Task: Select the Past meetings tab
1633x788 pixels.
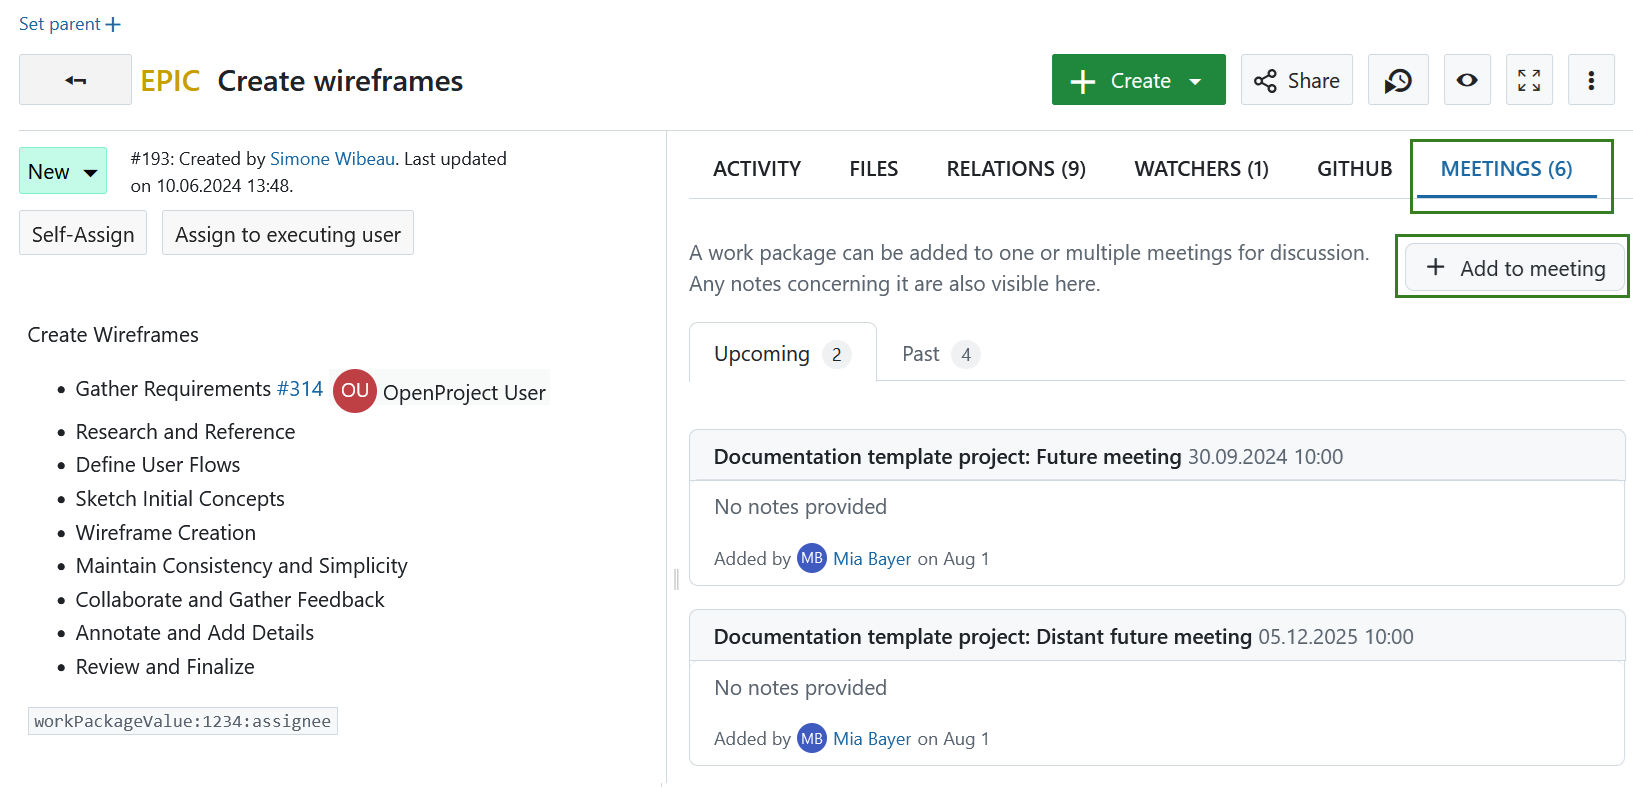Action: [939, 354]
